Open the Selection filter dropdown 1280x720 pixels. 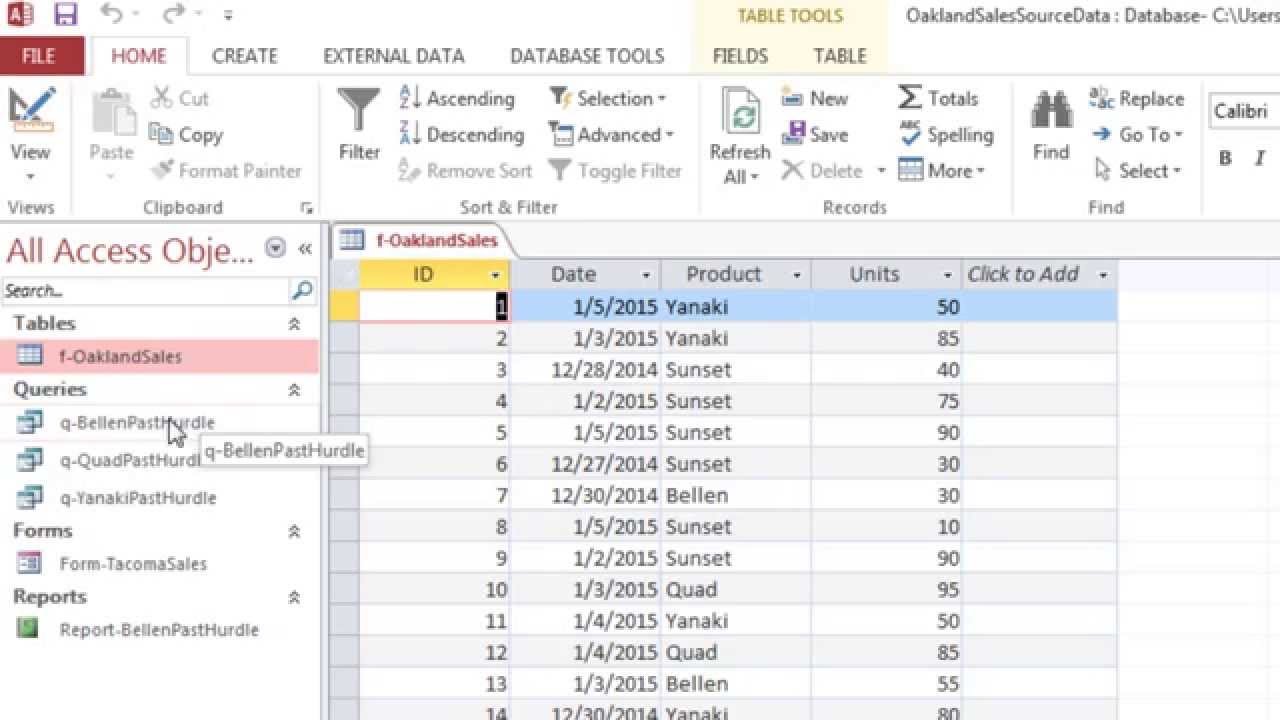[x=608, y=98]
